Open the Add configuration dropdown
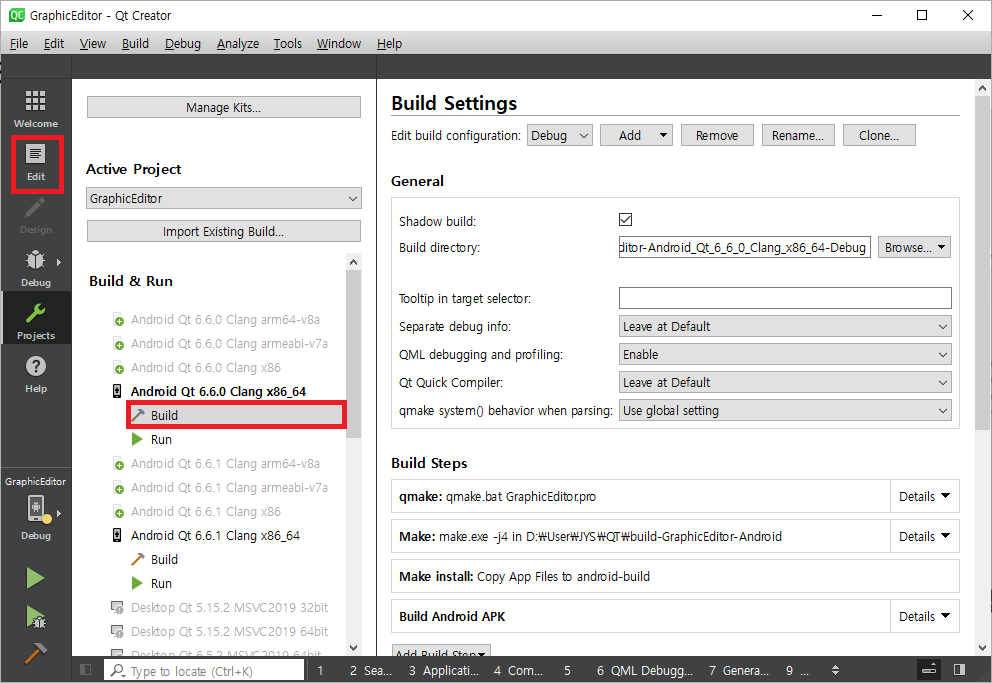This screenshot has width=992, height=683. [x=636, y=135]
